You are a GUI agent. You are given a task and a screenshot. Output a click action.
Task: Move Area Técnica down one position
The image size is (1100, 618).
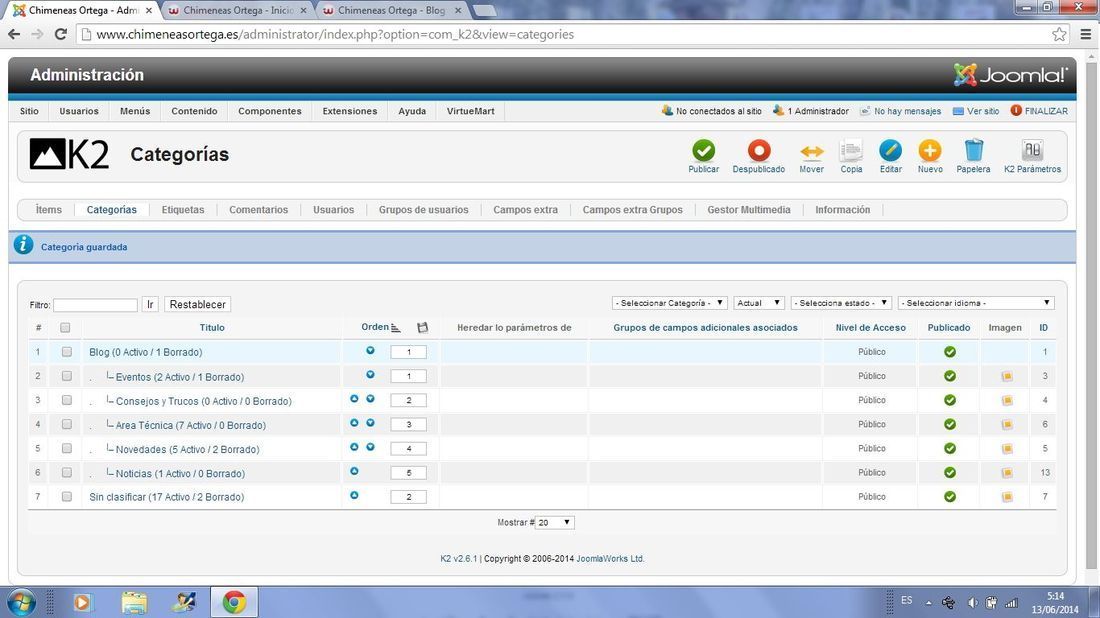click(370, 423)
